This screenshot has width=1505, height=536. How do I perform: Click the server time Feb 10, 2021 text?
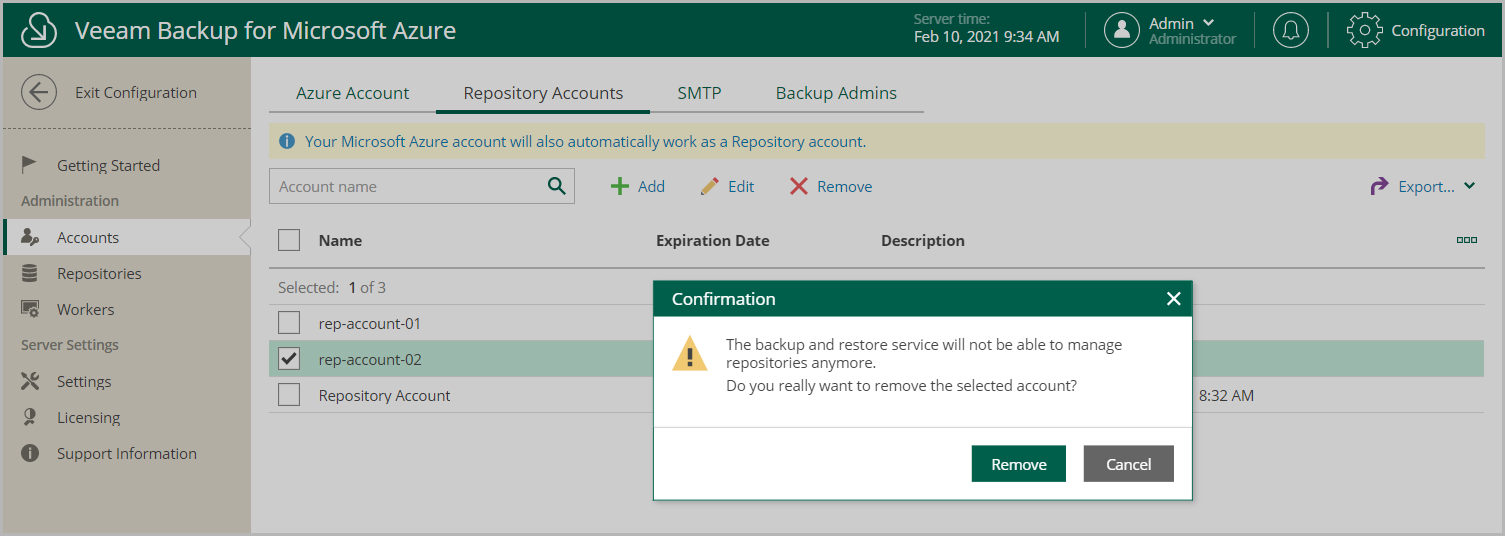(x=987, y=36)
